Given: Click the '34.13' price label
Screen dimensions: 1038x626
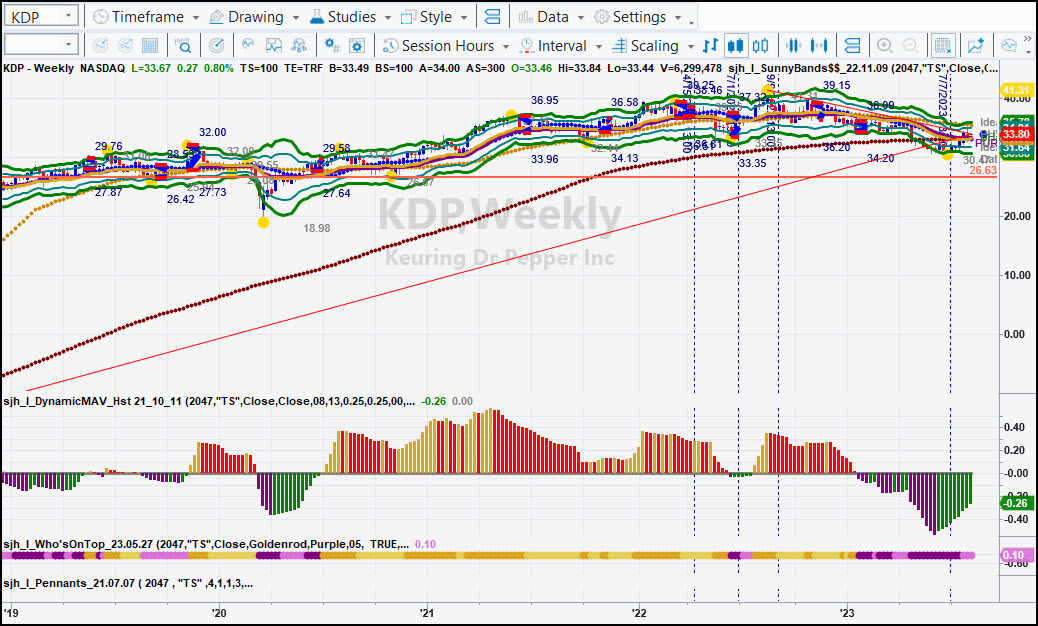Looking at the screenshot, I should coord(624,158).
